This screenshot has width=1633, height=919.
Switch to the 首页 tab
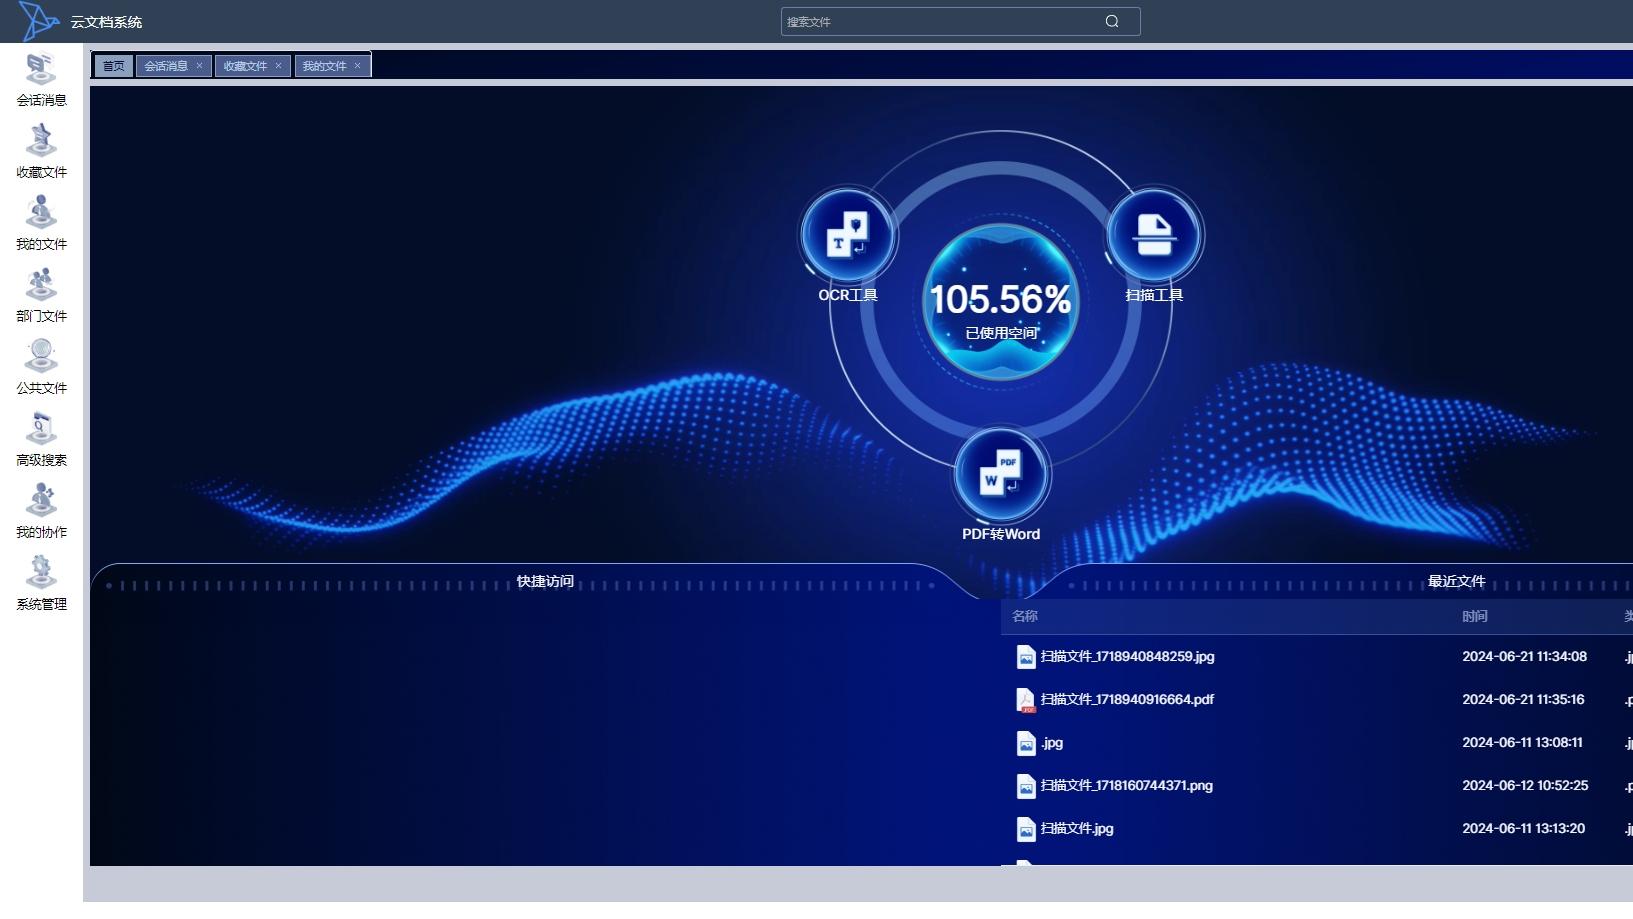tap(114, 66)
